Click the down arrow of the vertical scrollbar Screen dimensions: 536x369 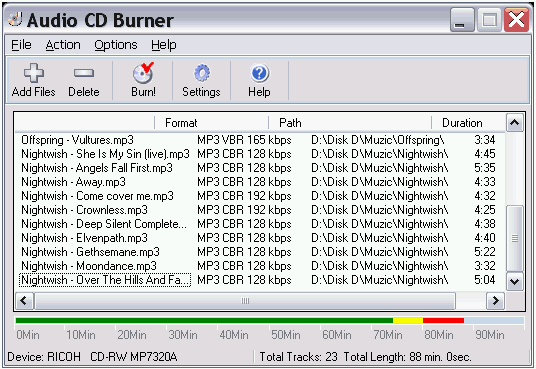coord(514,282)
